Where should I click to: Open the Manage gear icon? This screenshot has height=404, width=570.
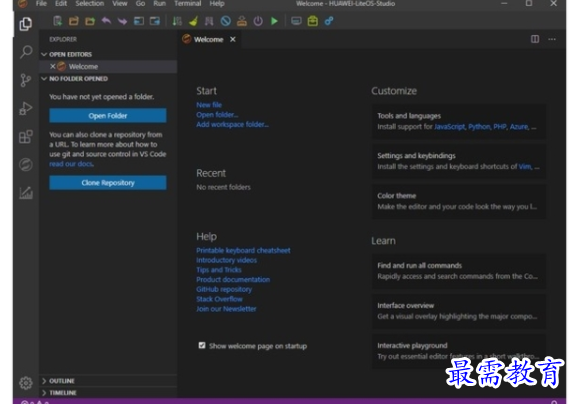tap(25, 383)
